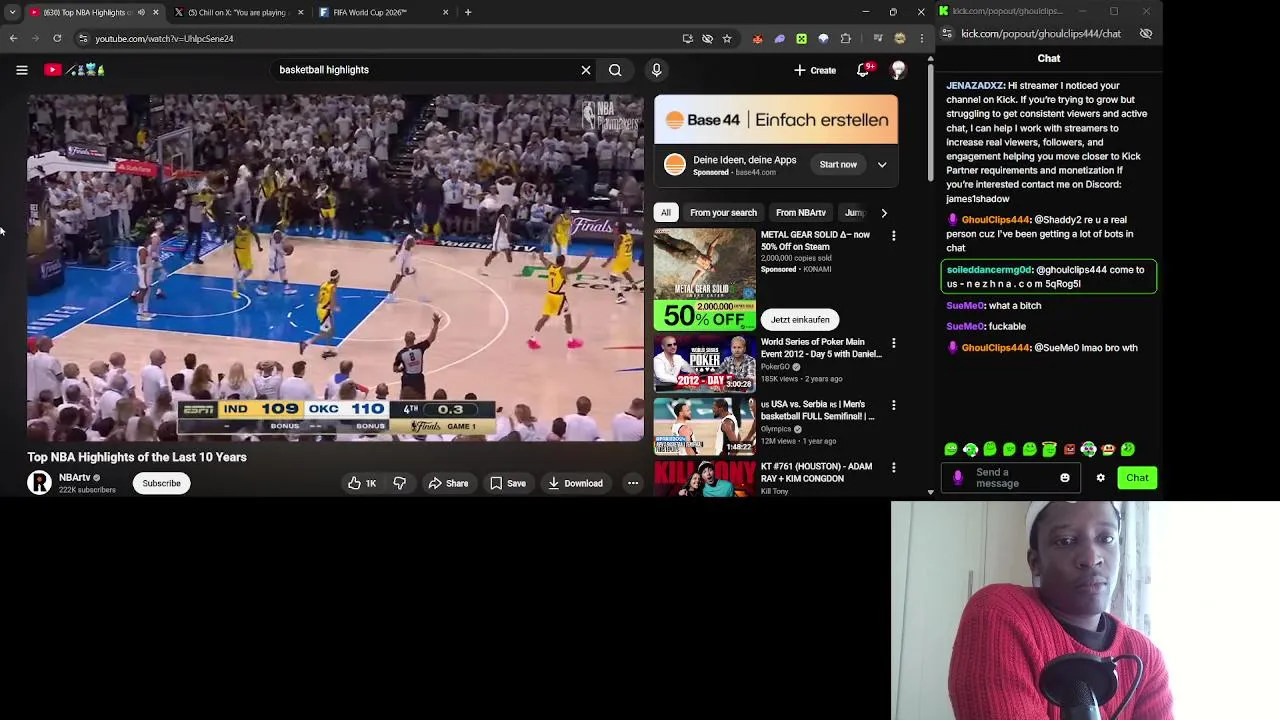Open the browser extensions puzzle icon

846,38
